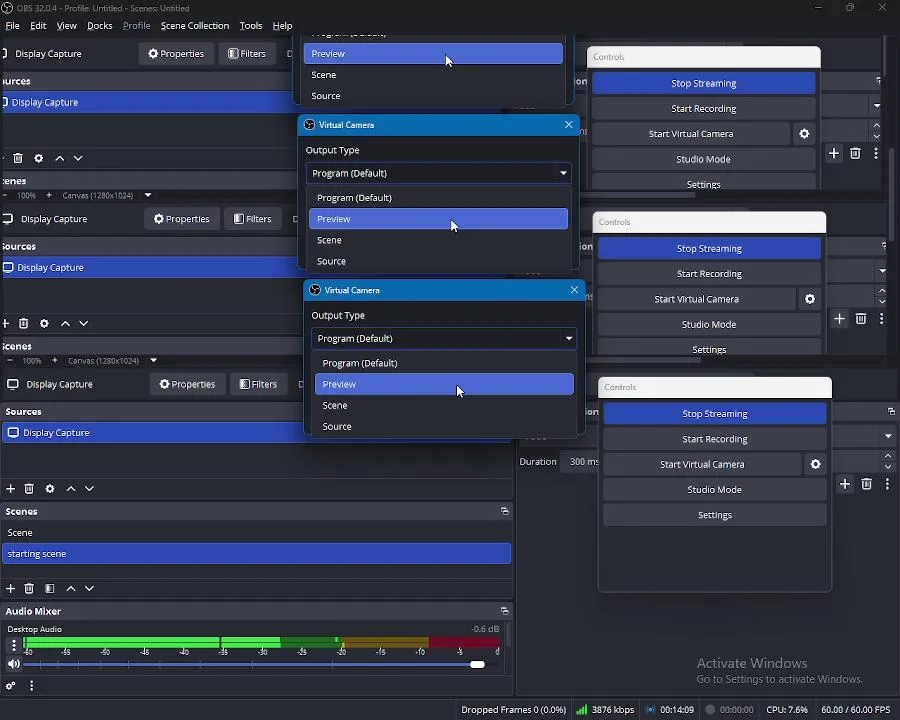
Task: Open transition options dots near Duration 300 ms
Action: 887,484
